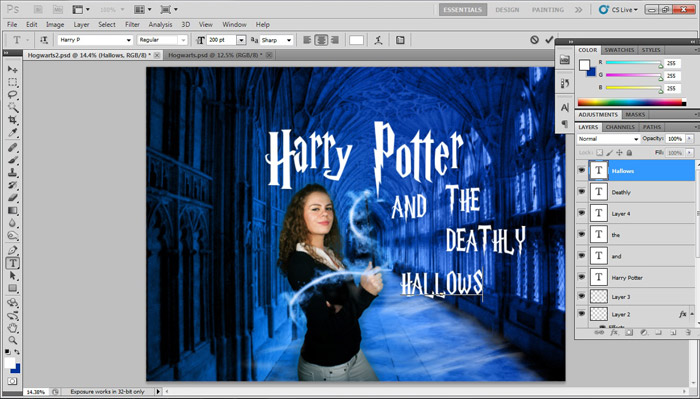Hide the 'and' text layer

[581, 255]
